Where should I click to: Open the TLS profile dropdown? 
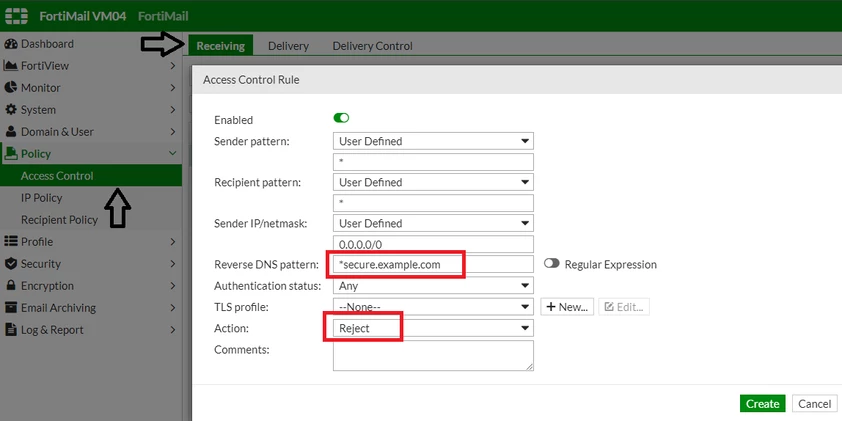[433, 307]
